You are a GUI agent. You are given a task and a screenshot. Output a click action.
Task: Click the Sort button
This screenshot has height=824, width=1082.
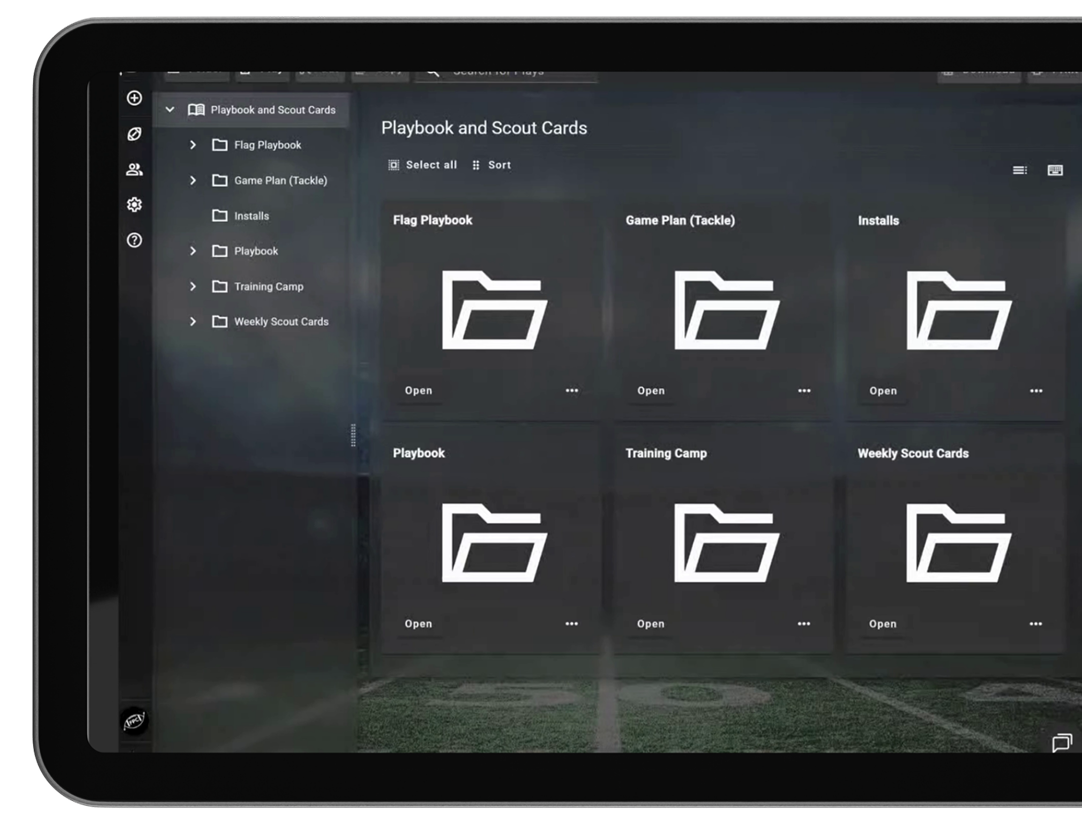tap(491, 165)
